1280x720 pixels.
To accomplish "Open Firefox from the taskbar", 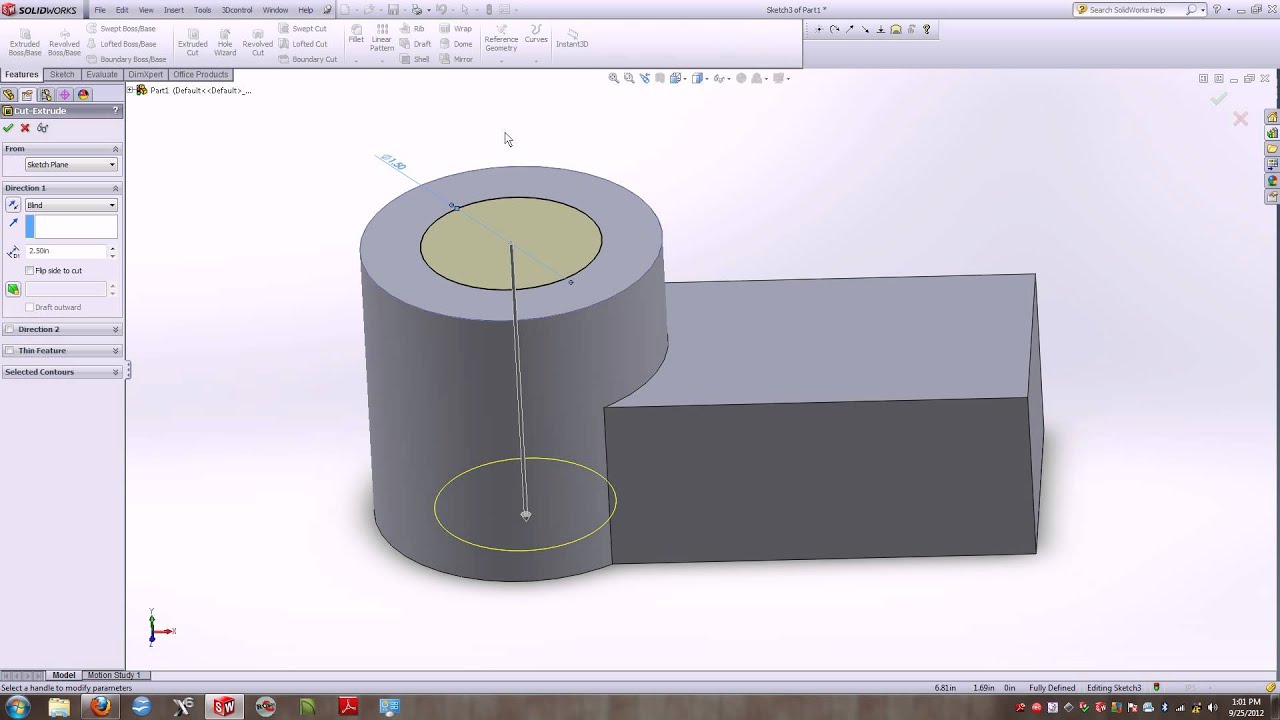I will coord(100,707).
